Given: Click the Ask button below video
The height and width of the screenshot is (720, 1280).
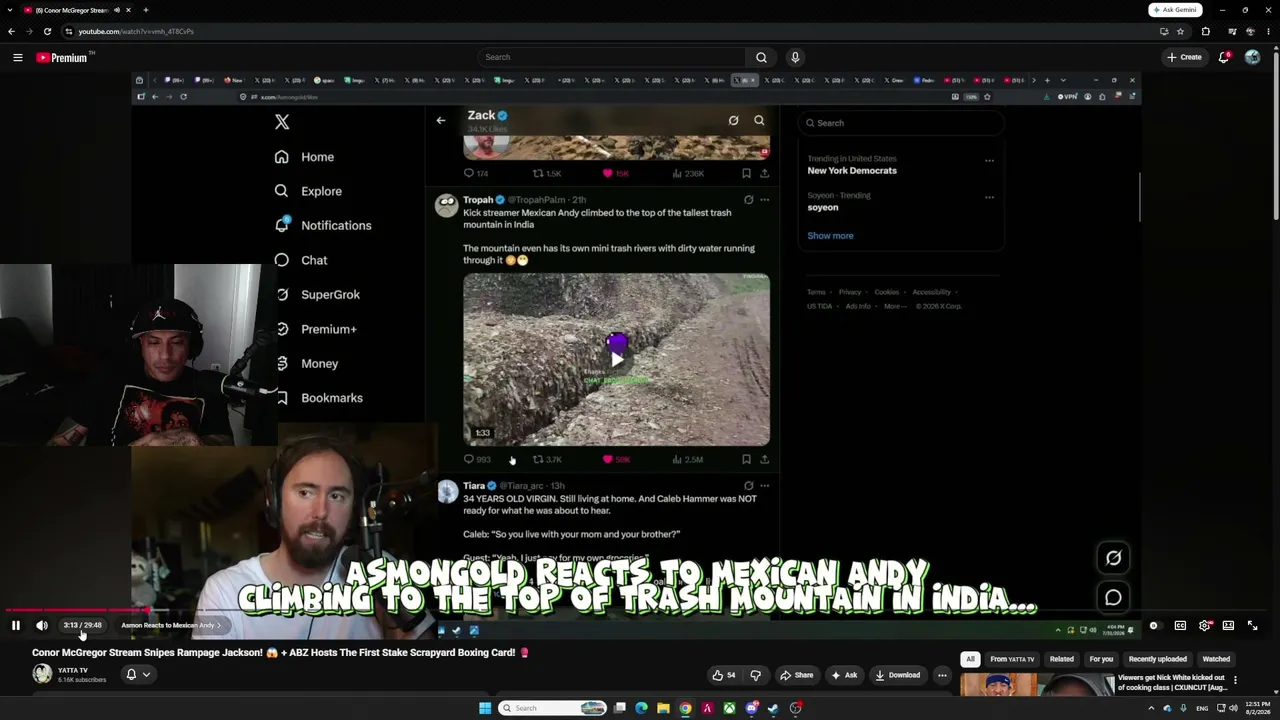Looking at the screenshot, I should tap(844, 675).
